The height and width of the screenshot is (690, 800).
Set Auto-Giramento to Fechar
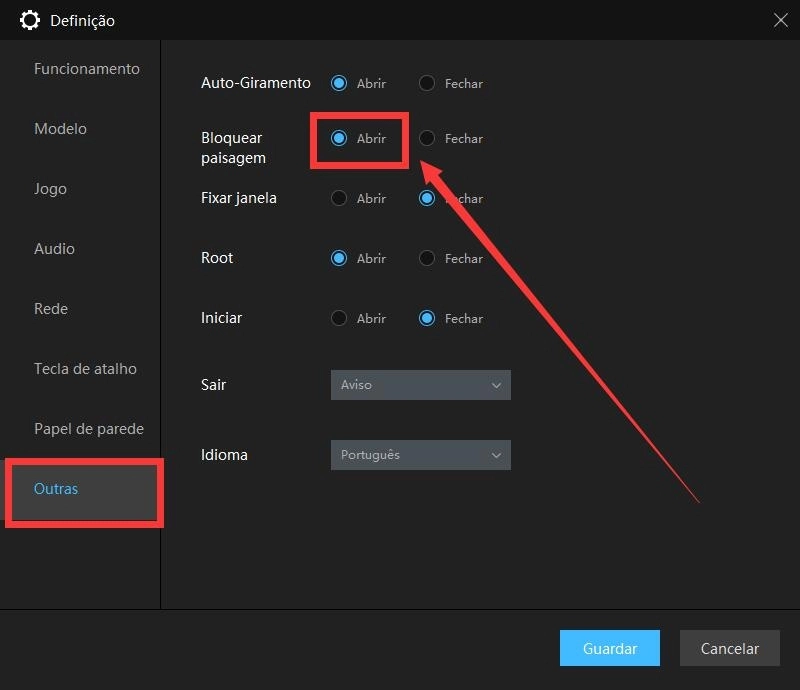click(x=427, y=84)
